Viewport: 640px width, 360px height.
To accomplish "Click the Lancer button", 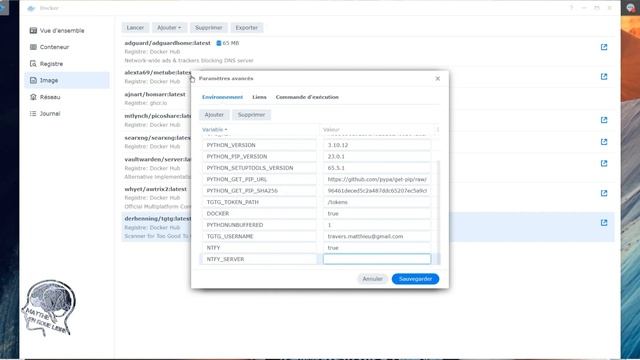I will 135,28.
